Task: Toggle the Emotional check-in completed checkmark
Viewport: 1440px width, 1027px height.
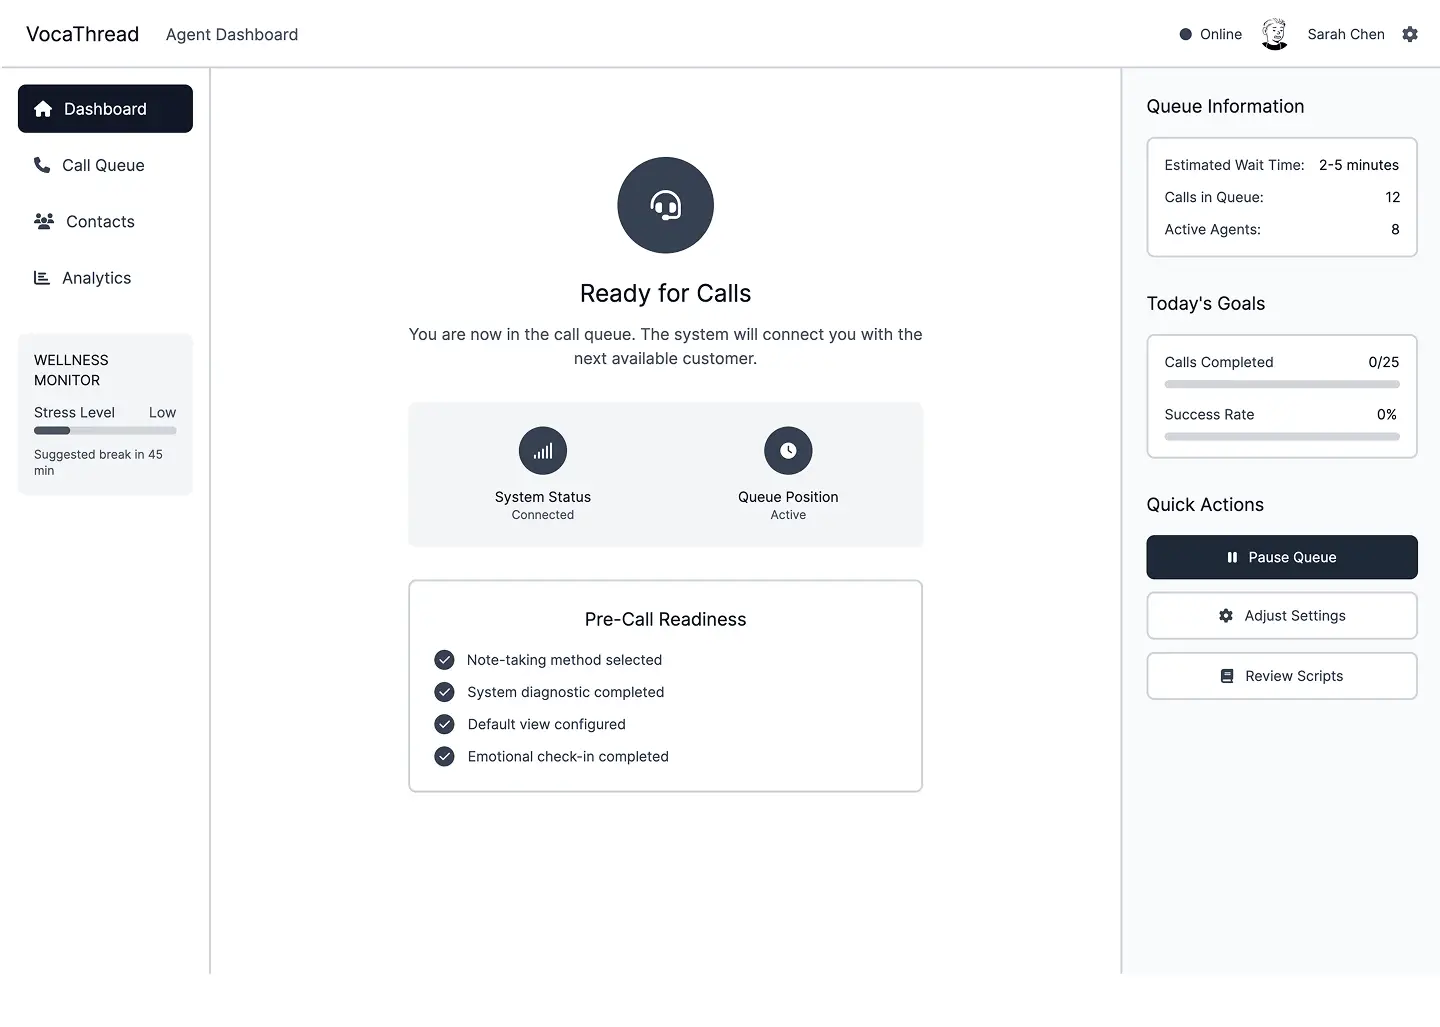Action: (x=444, y=757)
